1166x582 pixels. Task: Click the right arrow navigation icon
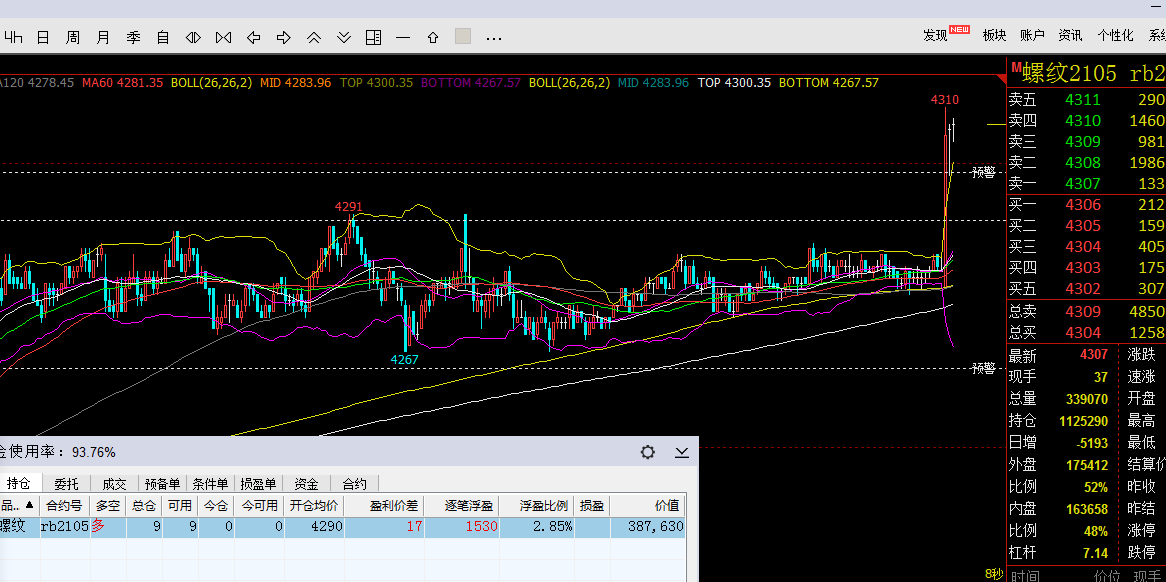284,38
